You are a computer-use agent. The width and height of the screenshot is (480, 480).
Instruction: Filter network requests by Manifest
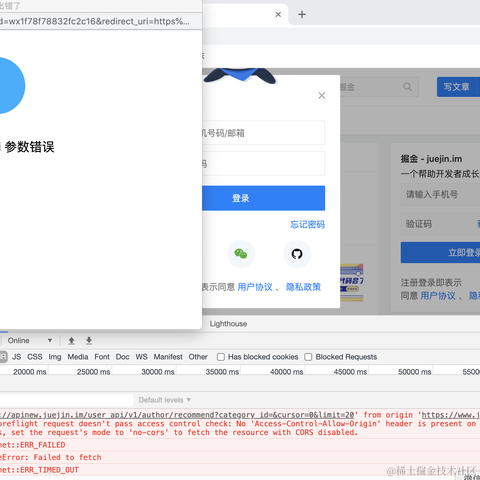point(168,357)
